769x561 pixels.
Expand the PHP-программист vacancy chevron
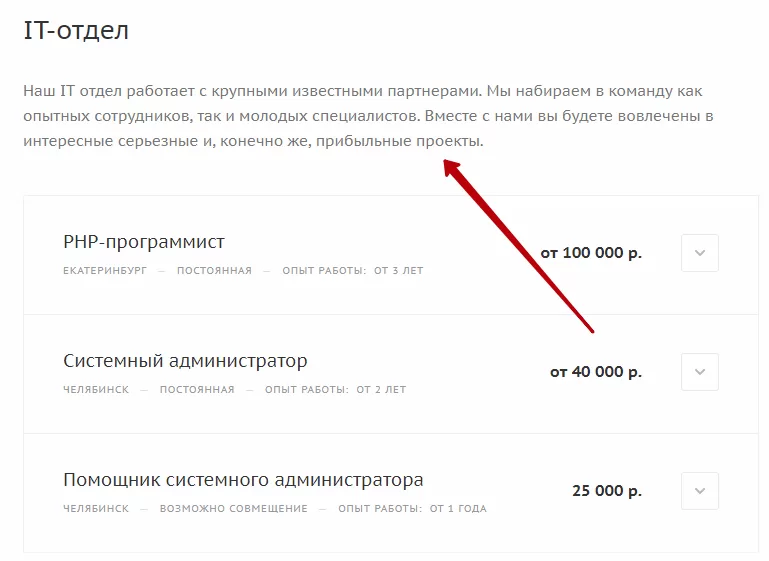click(699, 253)
